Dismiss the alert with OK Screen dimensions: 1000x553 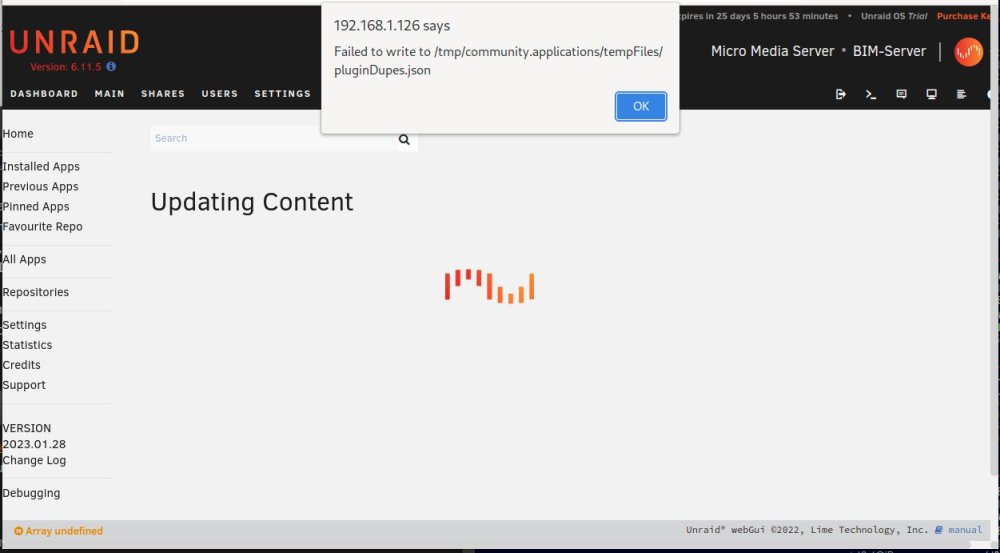pyautogui.click(x=641, y=106)
